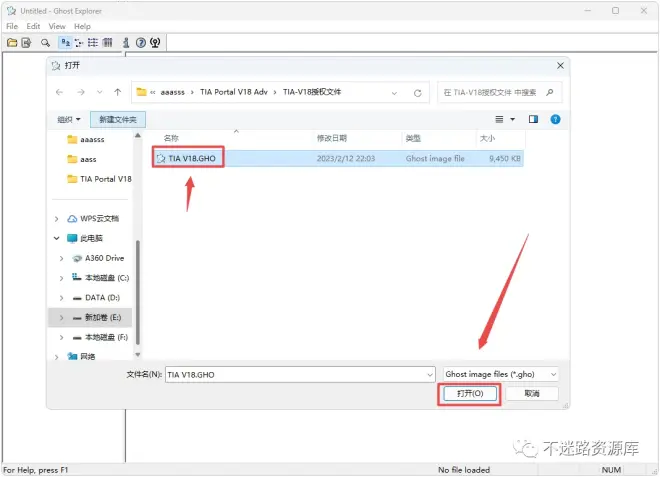The height and width of the screenshot is (477, 660).
Task: Click aaasss in the breadcrumb path
Action: coord(173,92)
